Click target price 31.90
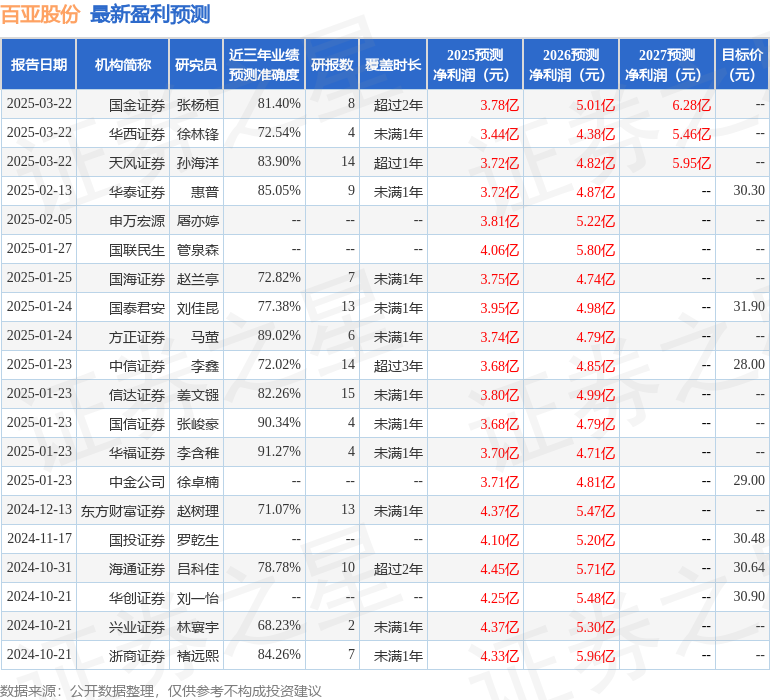Screen dimensions: 770x700 point(749,306)
